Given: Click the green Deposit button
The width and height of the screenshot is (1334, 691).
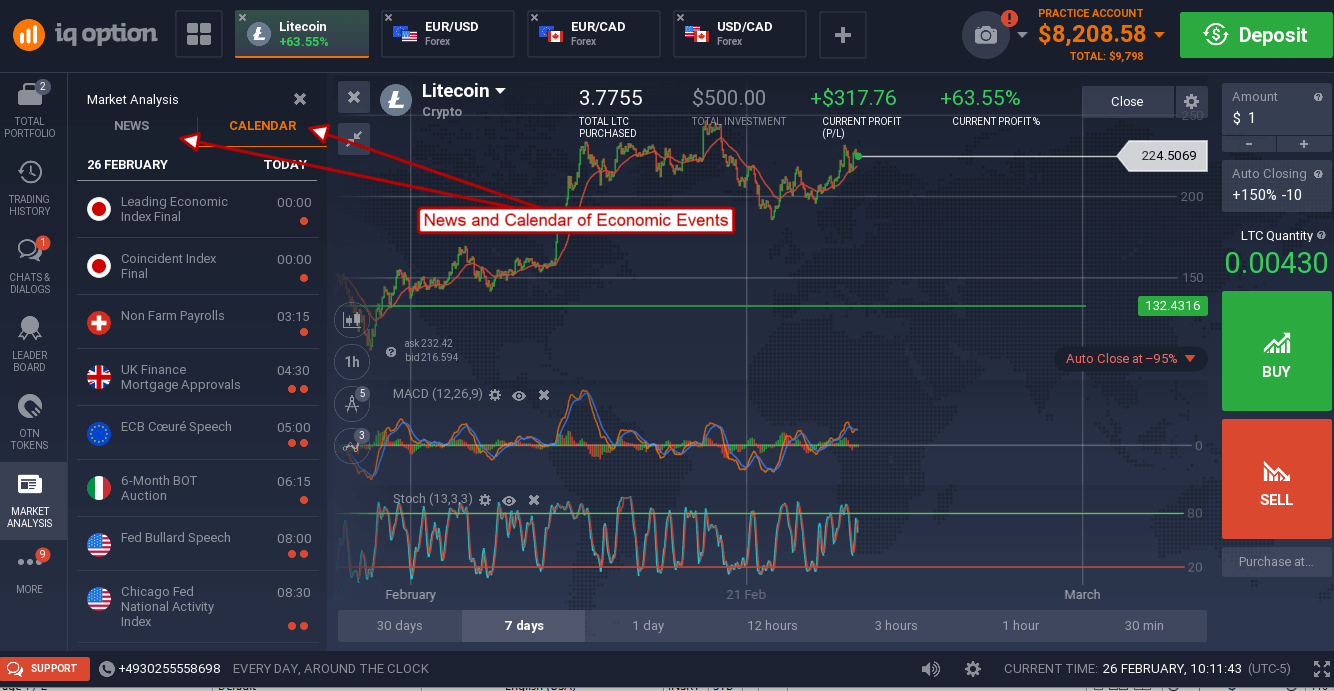Looking at the screenshot, I should tap(1255, 35).
